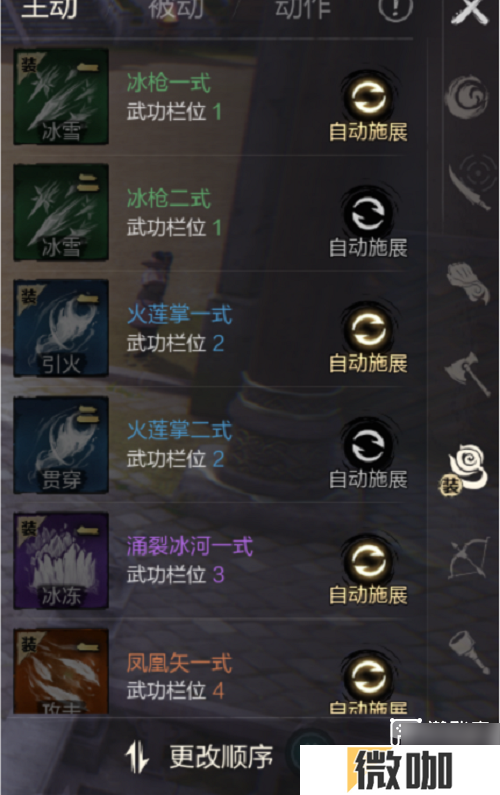The image size is (500, 795).
Task: Open the info exclamation icon
Action: (395, 9)
